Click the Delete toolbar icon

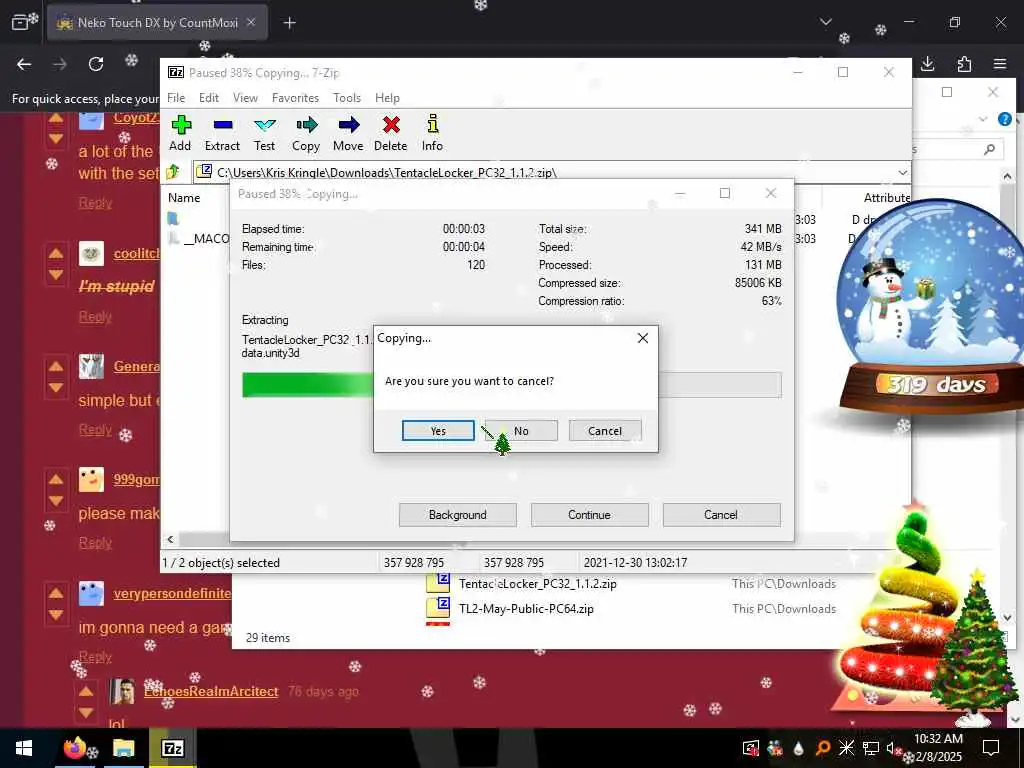click(x=391, y=133)
